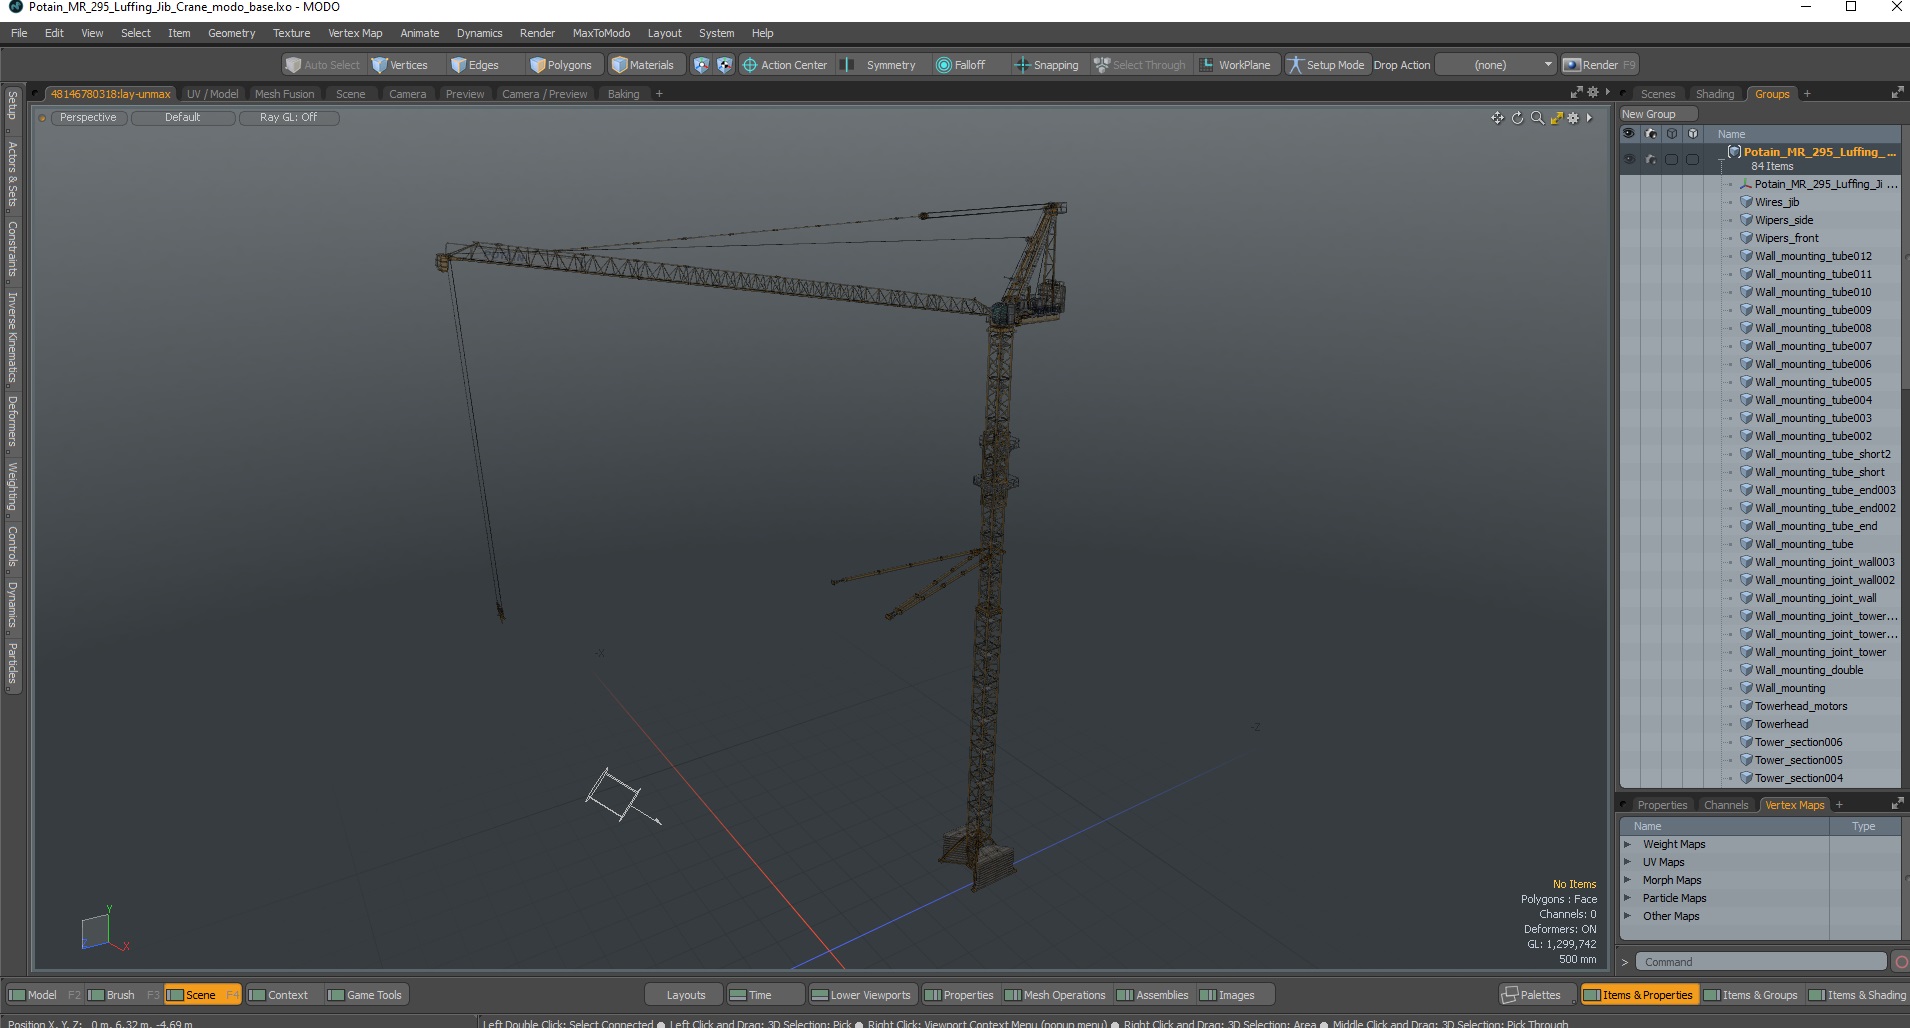The width and height of the screenshot is (1910, 1028).
Task: Open the Mesh Operations panel
Action: [x=1056, y=995]
